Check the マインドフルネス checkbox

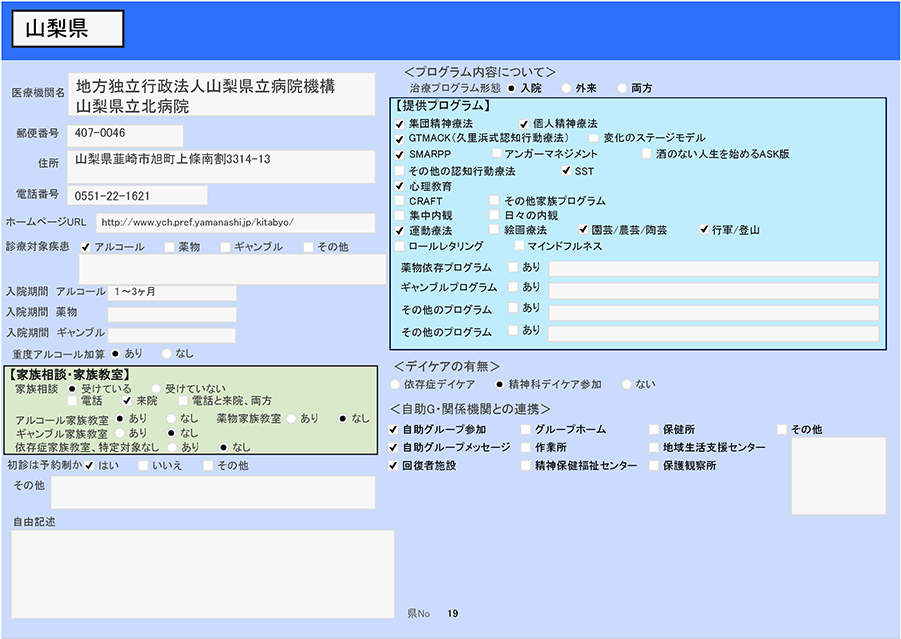(519, 246)
